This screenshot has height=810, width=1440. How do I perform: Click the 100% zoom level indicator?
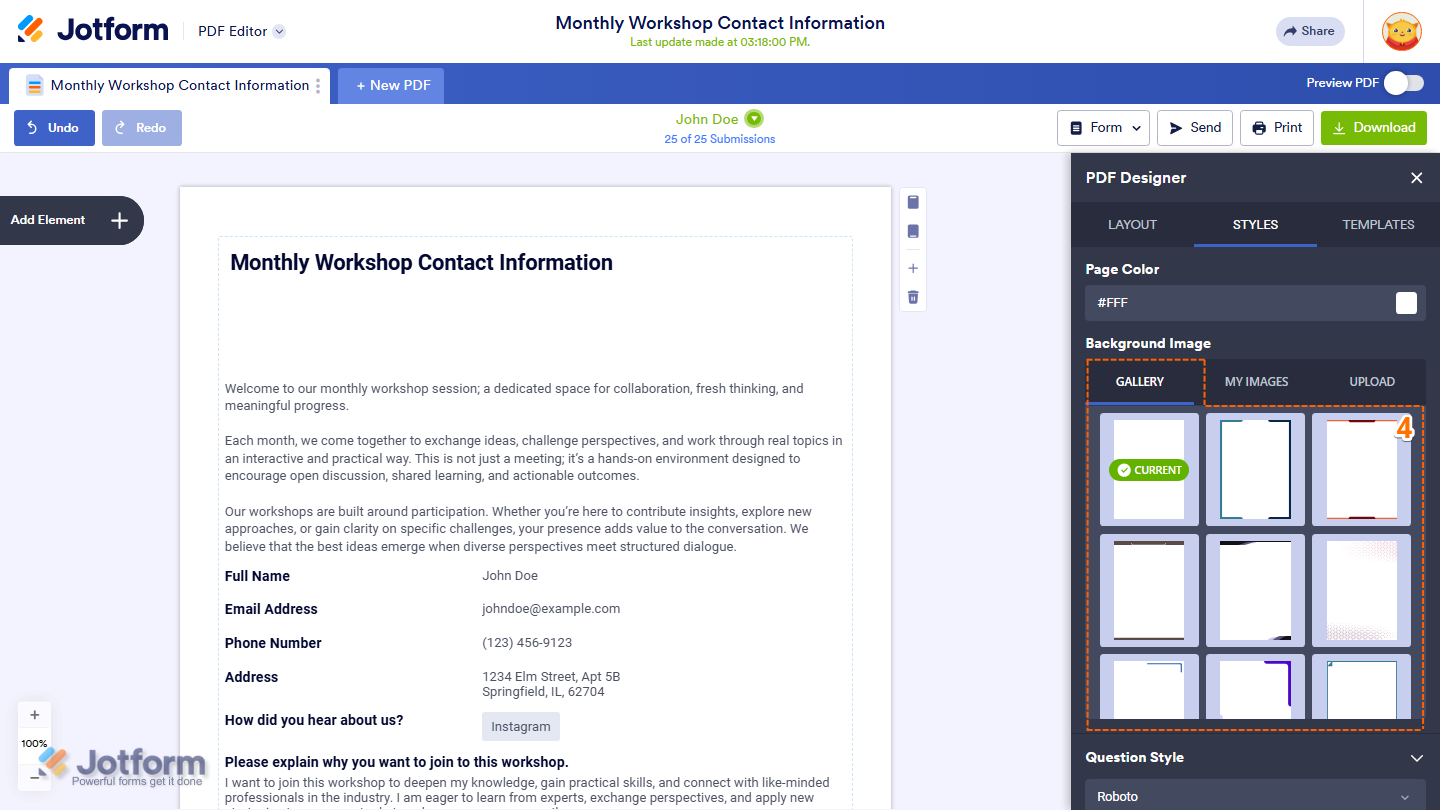35,744
